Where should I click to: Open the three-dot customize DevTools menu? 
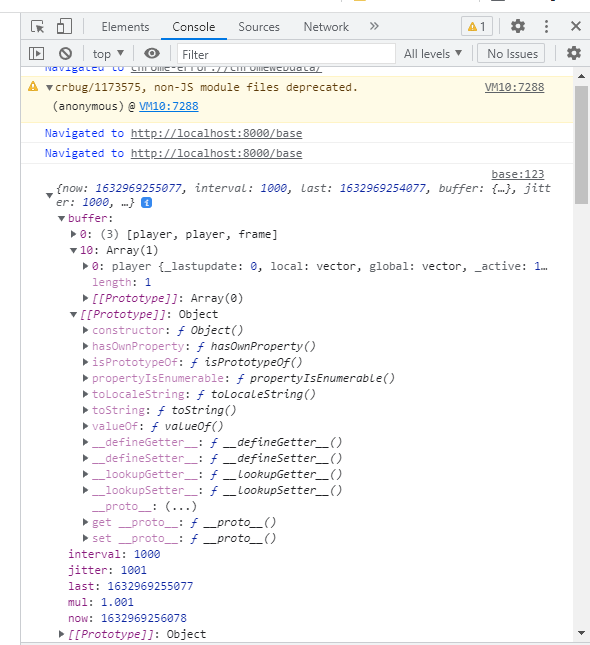(x=546, y=26)
